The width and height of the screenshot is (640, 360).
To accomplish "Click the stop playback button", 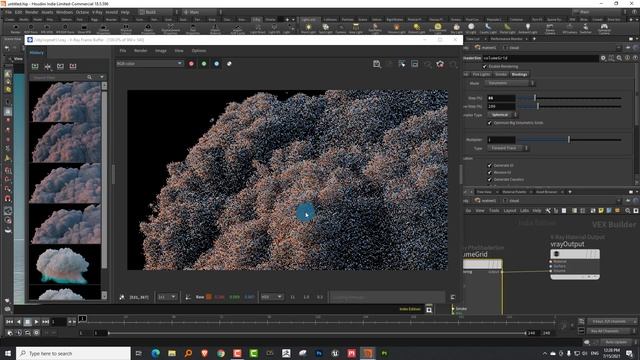I will coord(27,322).
